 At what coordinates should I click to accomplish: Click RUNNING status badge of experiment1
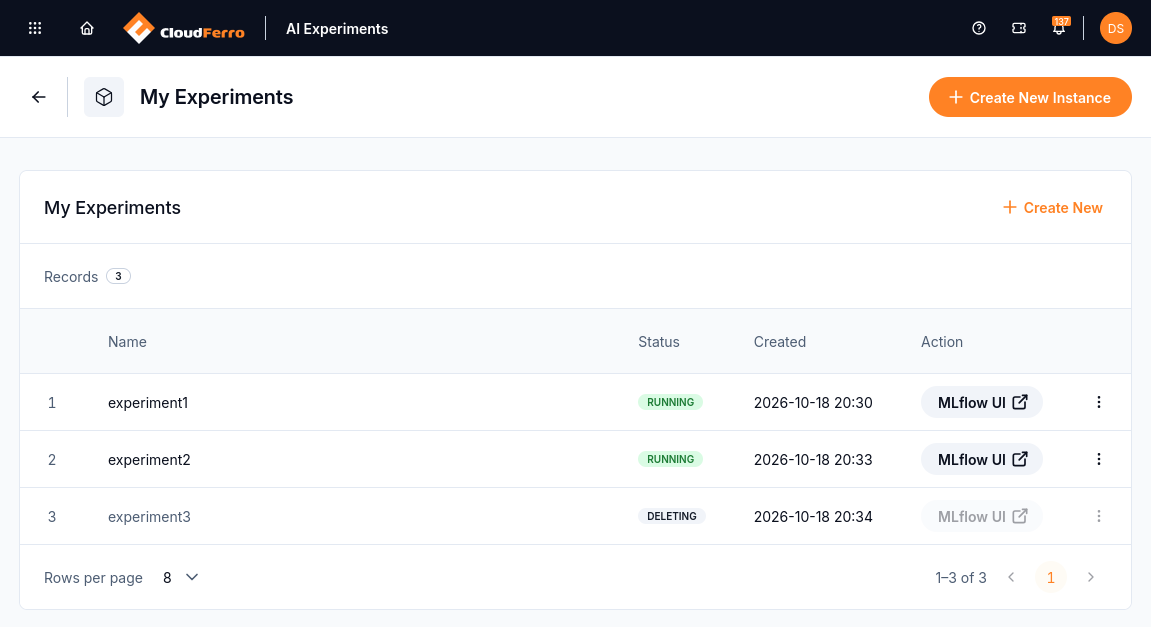670,402
